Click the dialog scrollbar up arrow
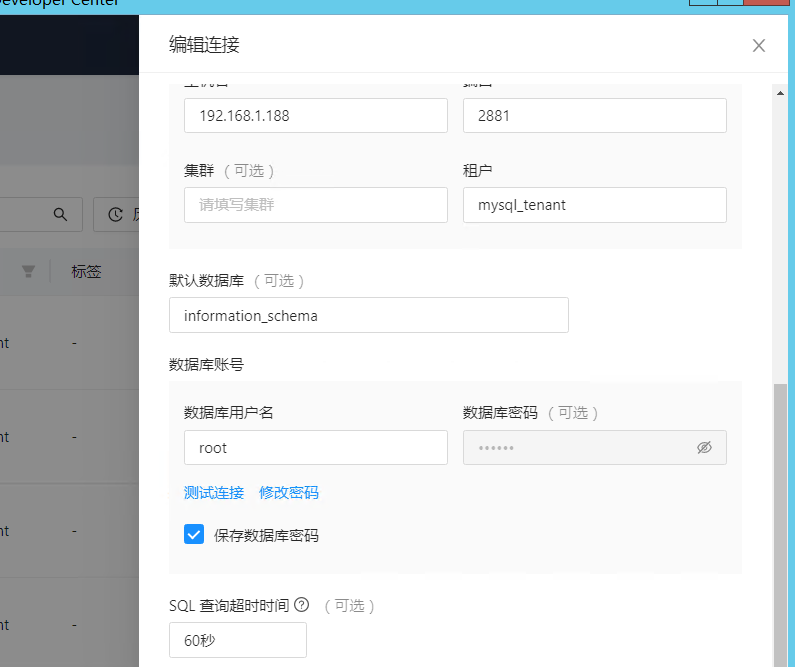The image size is (795, 667). point(781,92)
